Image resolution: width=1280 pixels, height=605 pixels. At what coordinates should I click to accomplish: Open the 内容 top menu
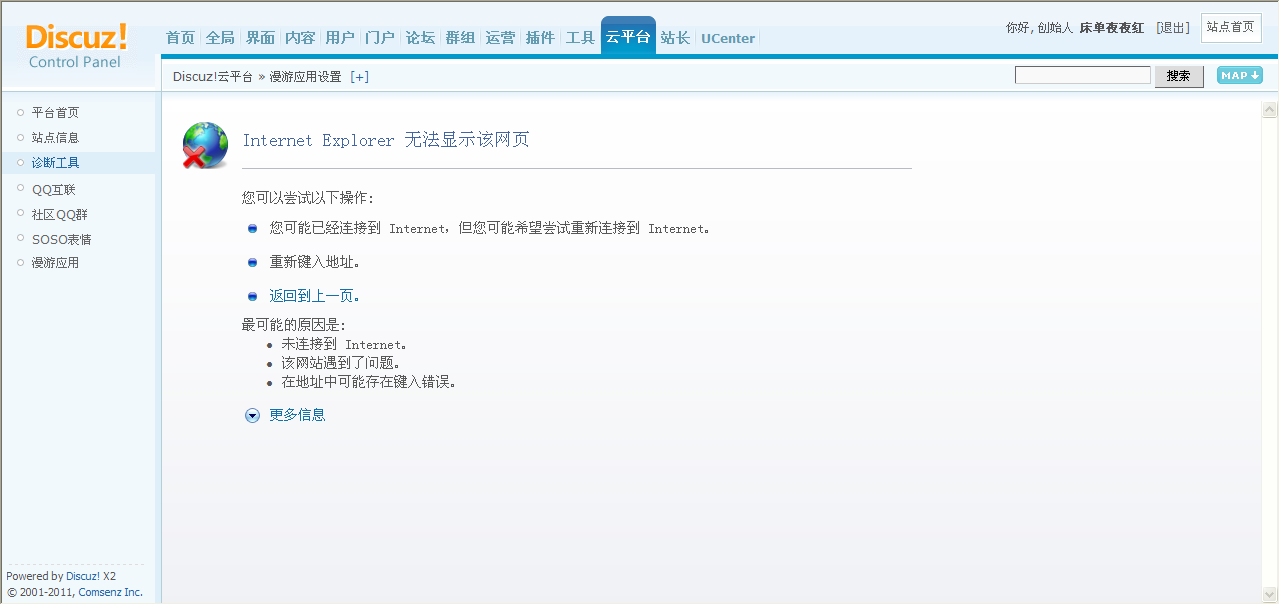(300, 38)
